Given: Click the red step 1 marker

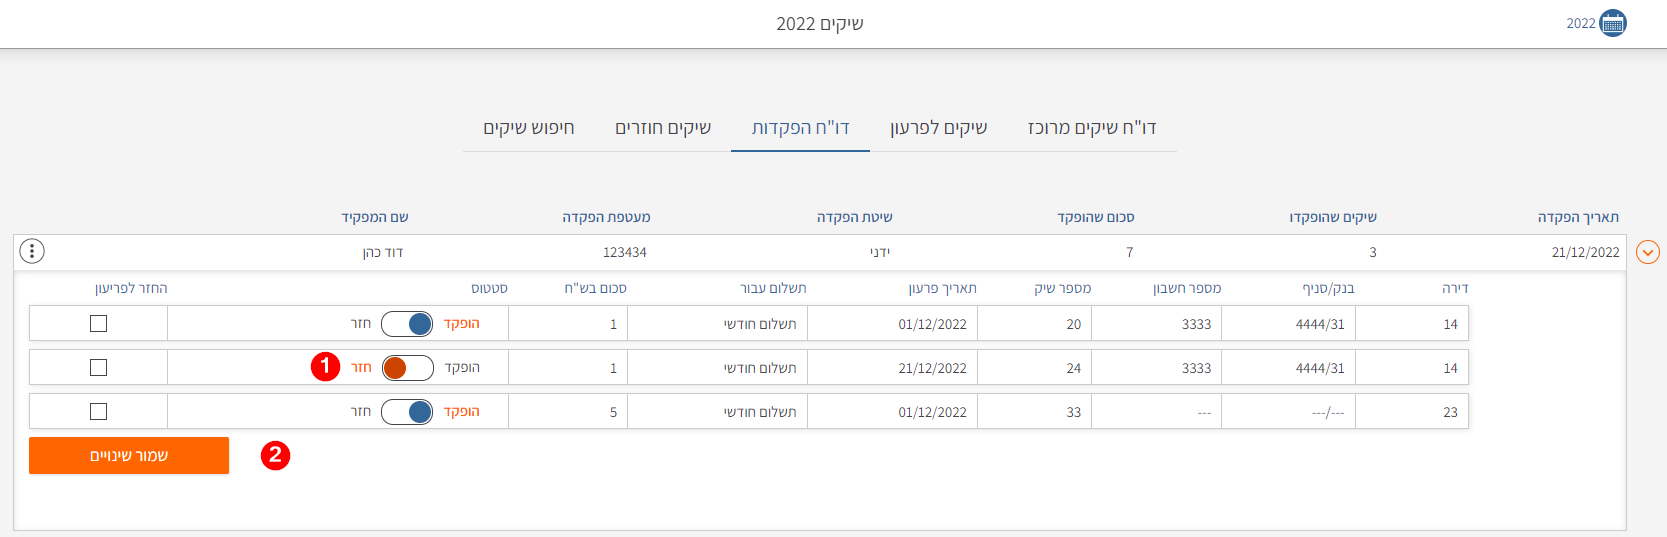Looking at the screenshot, I should click(325, 367).
